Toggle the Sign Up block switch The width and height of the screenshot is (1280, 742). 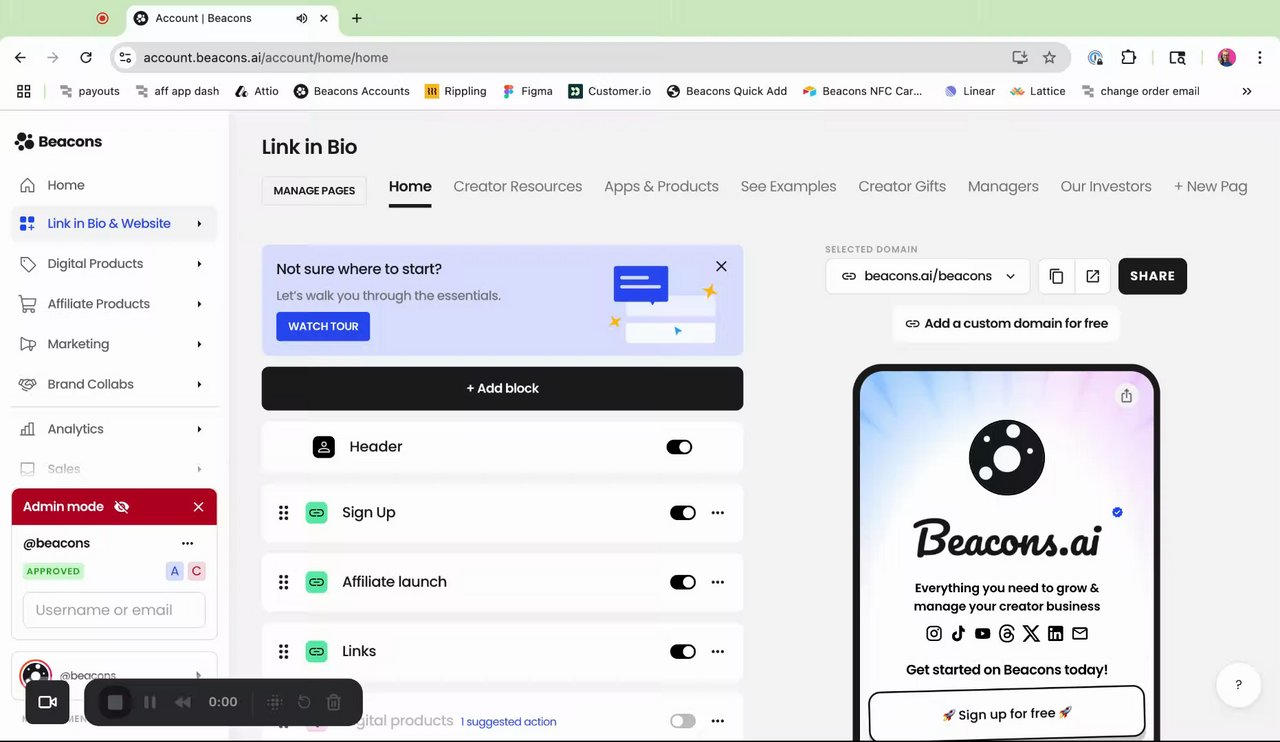click(x=683, y=512)
